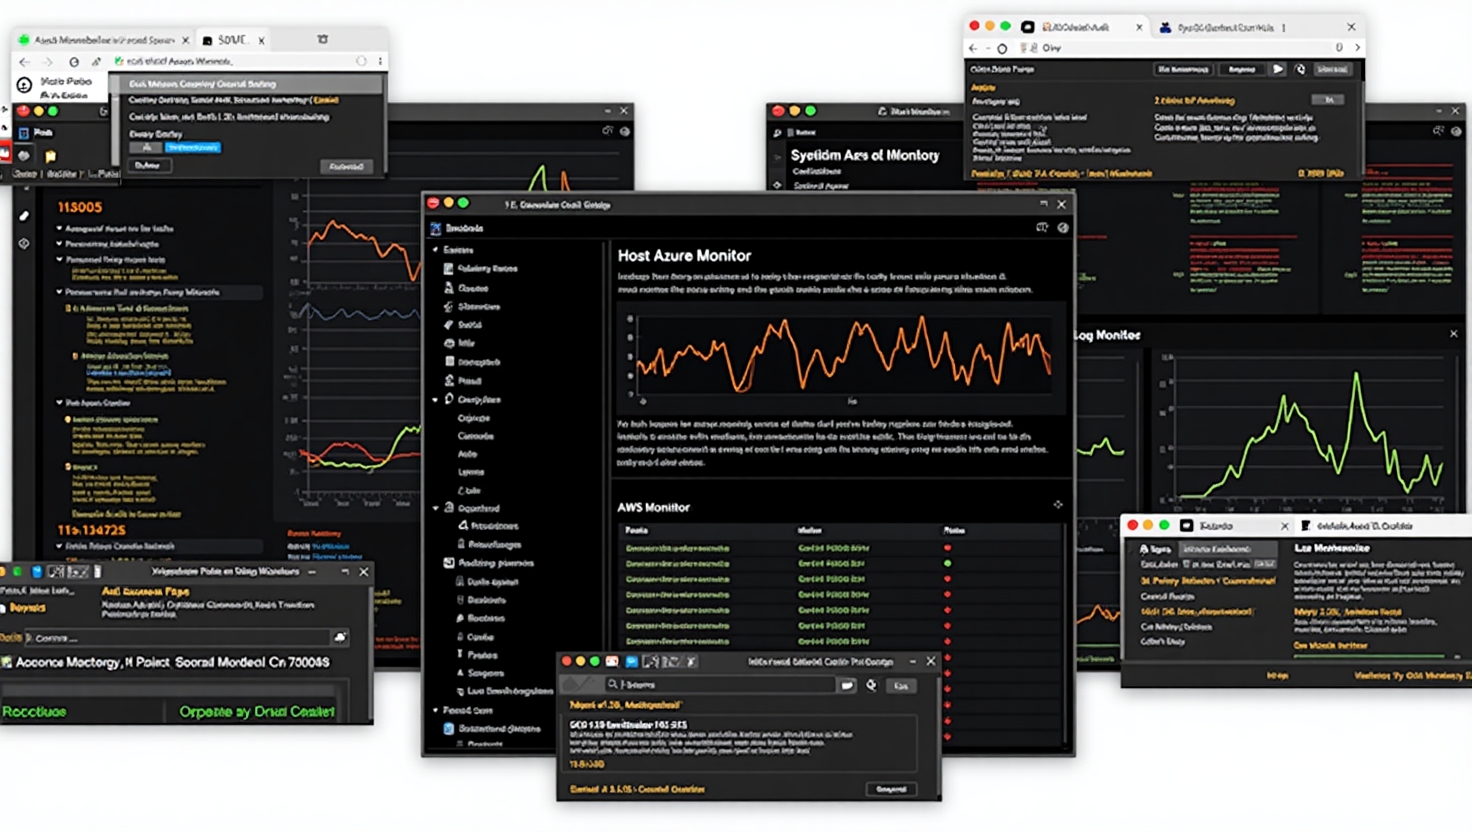Collapse the sidebar group with the circular arrow icon
The height and width of the screenshot is (832, 1472).
pos(435,399)
